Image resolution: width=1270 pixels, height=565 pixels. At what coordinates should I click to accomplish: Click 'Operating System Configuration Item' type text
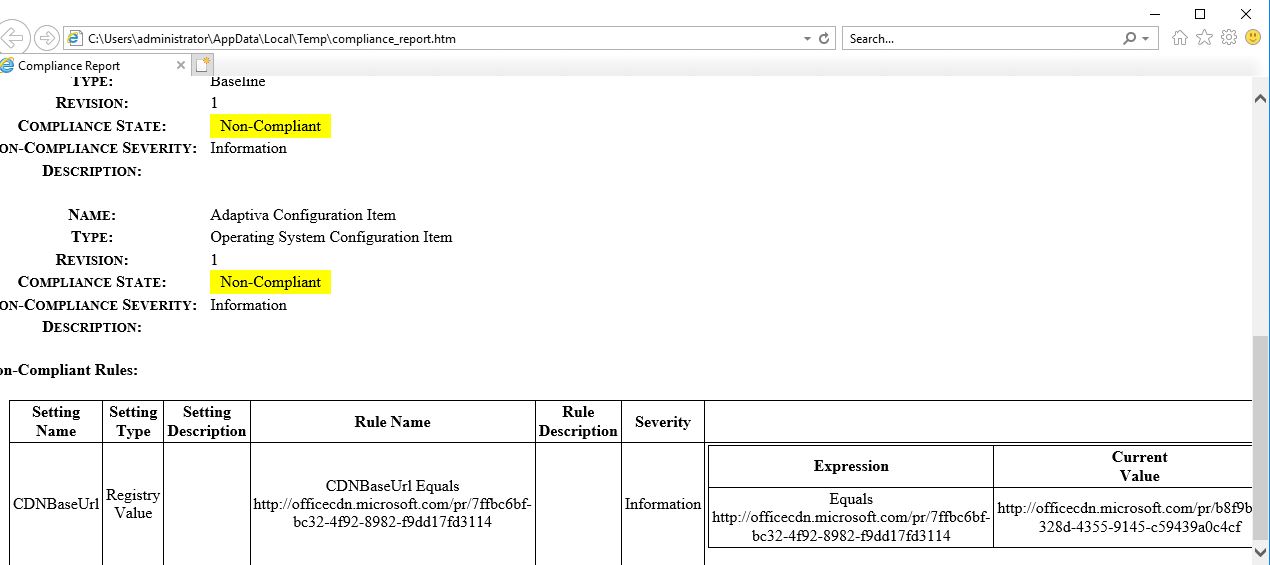pyautogui.click(x=331, y=237)
